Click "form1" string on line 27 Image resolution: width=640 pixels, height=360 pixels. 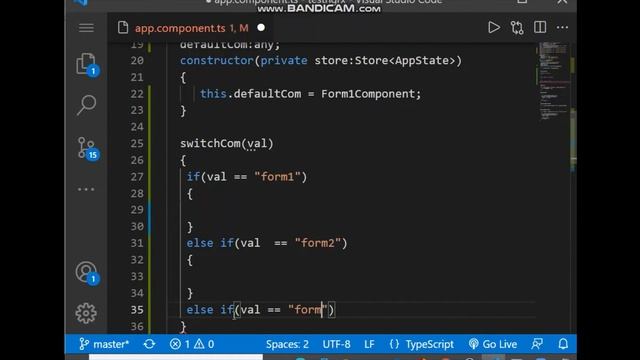click(277, 177)
